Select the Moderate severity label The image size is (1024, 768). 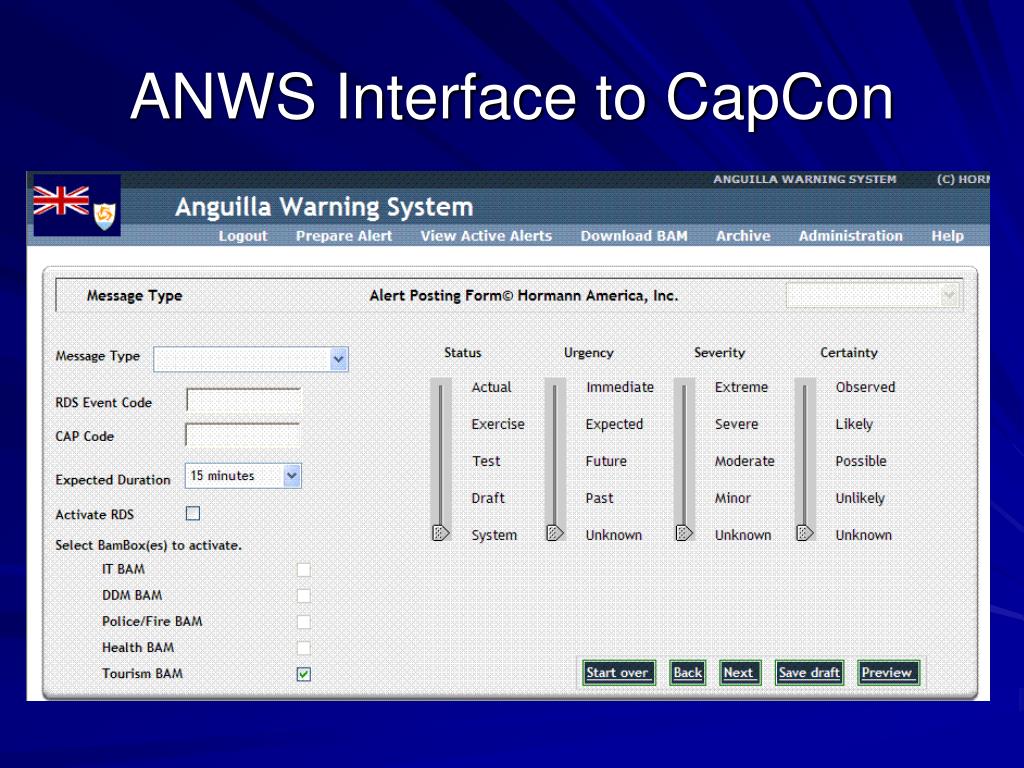tap(744, 461)
